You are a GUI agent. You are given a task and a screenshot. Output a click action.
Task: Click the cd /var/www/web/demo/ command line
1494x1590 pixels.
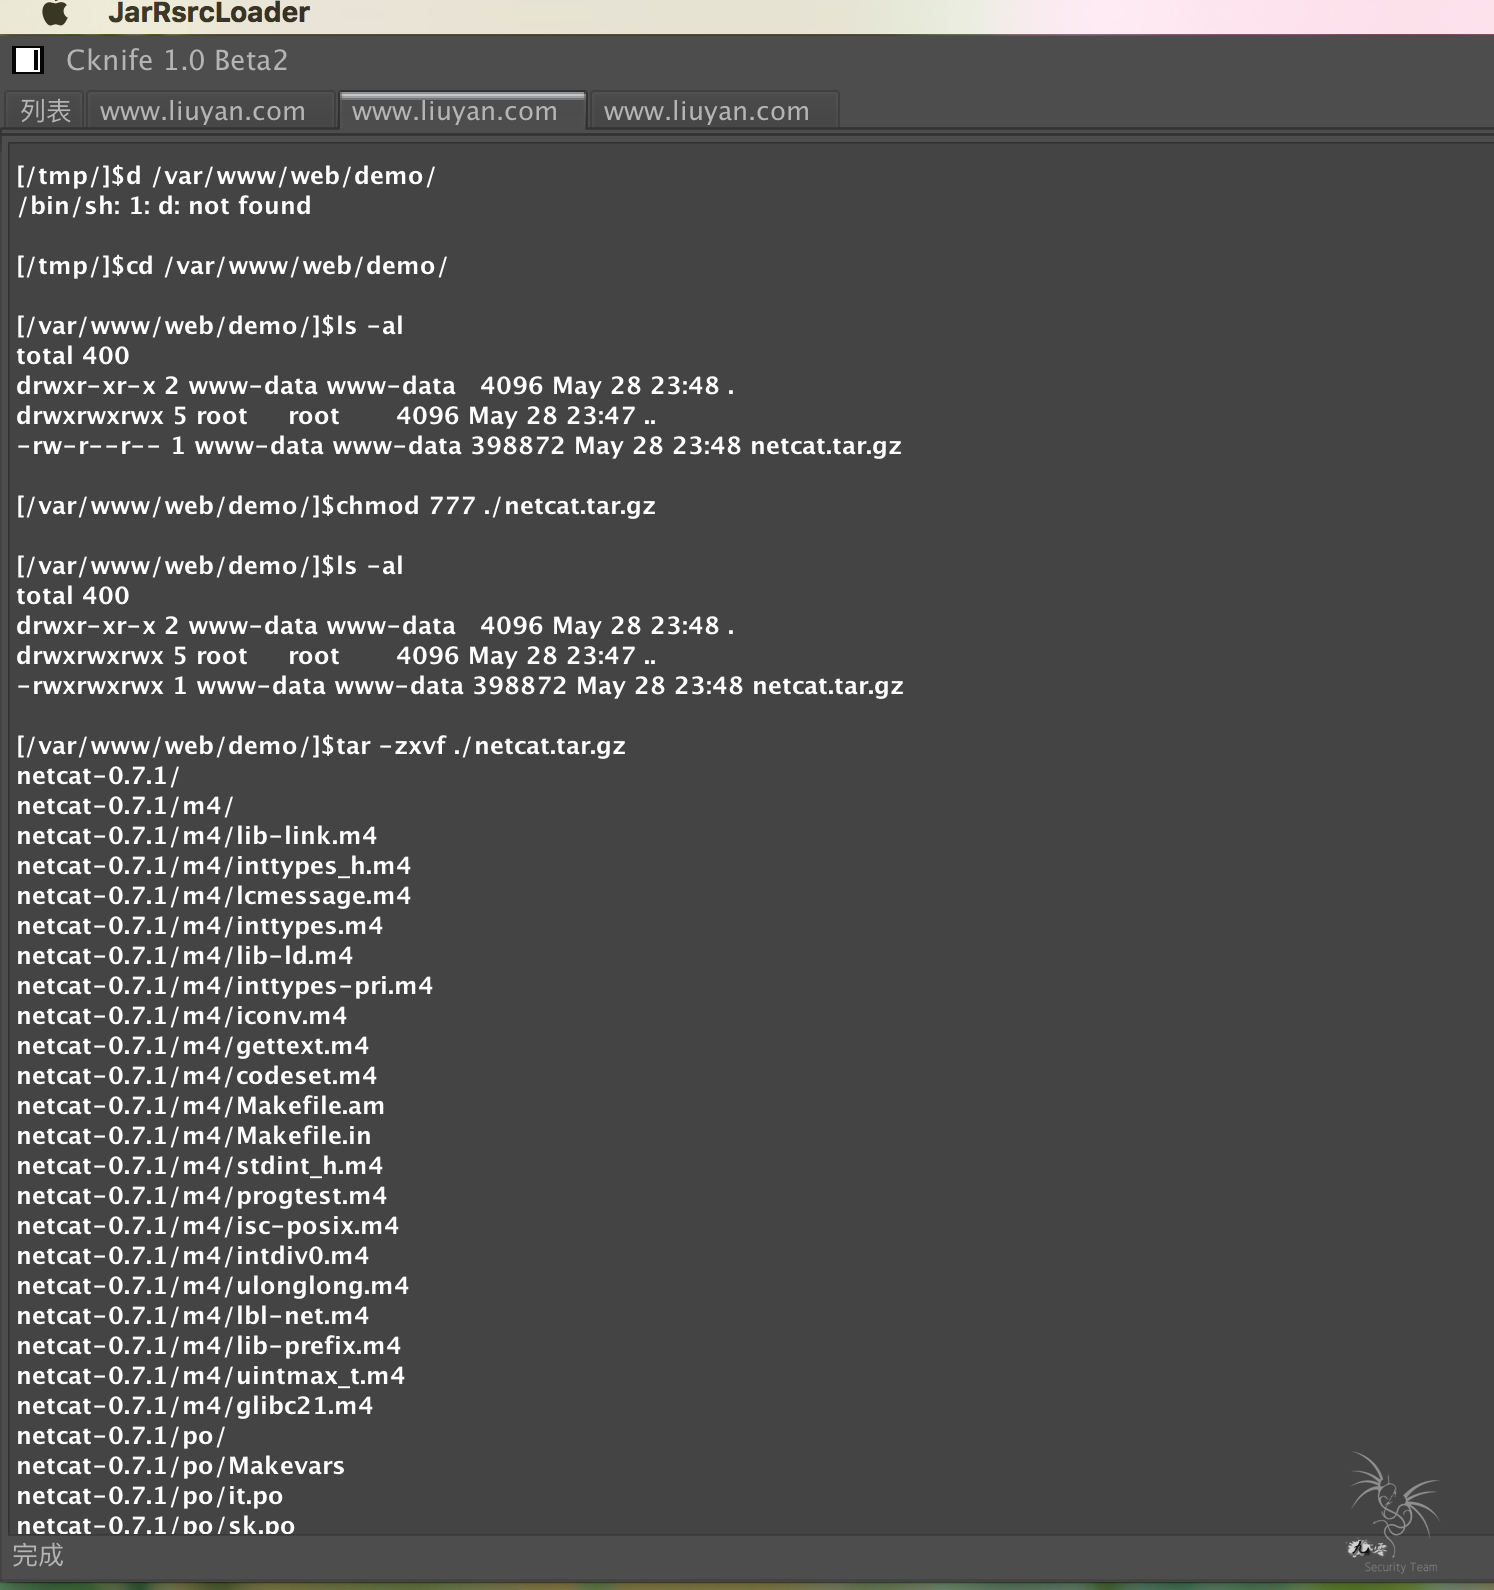pyautogui.click(x=232, y=266)
